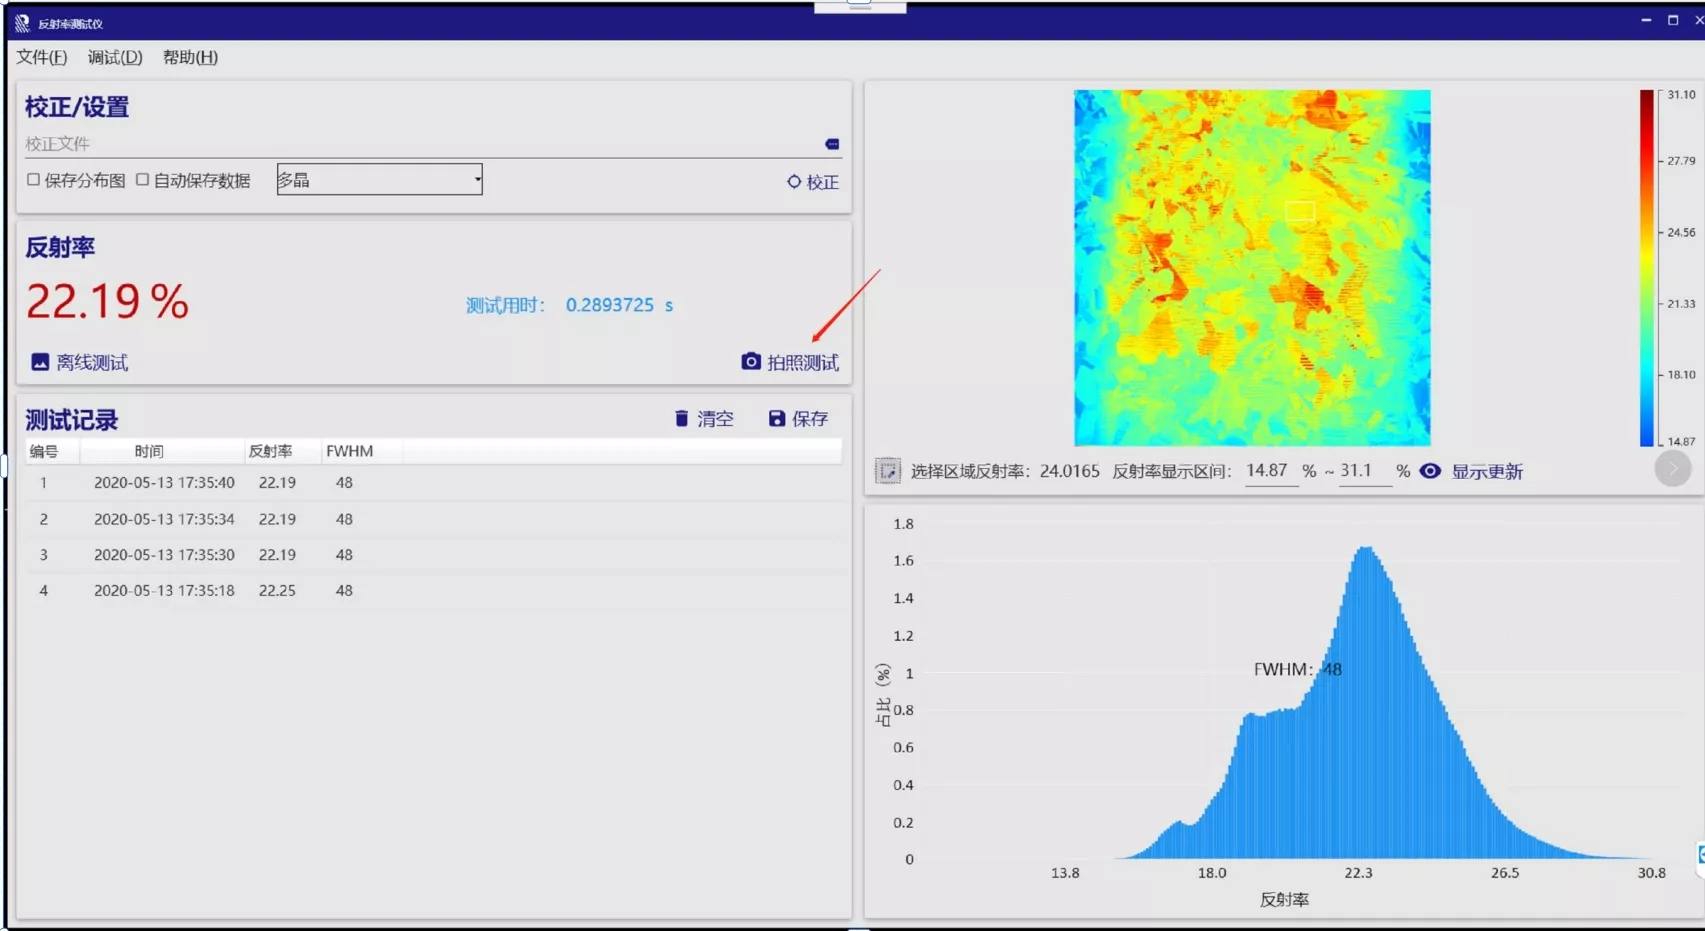Click the application logo icon in title bar
Image resolution: width=1705 pixels, height=931 pixels.
pos(22,23)
